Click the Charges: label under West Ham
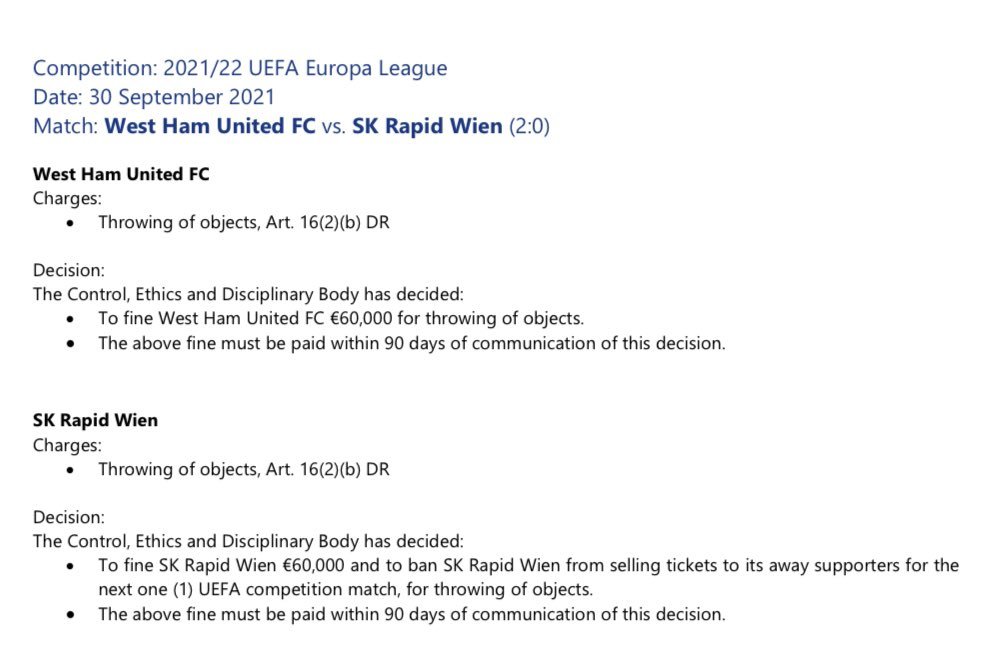 (67, 198)
